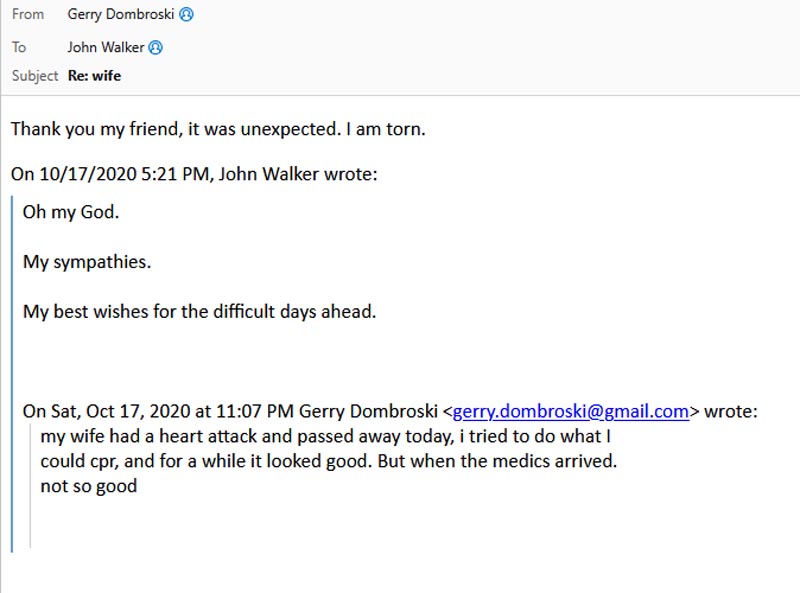Click the "Thank you my friend" reply line
This screenshot has width=800, height=593.
click(218, 129)
